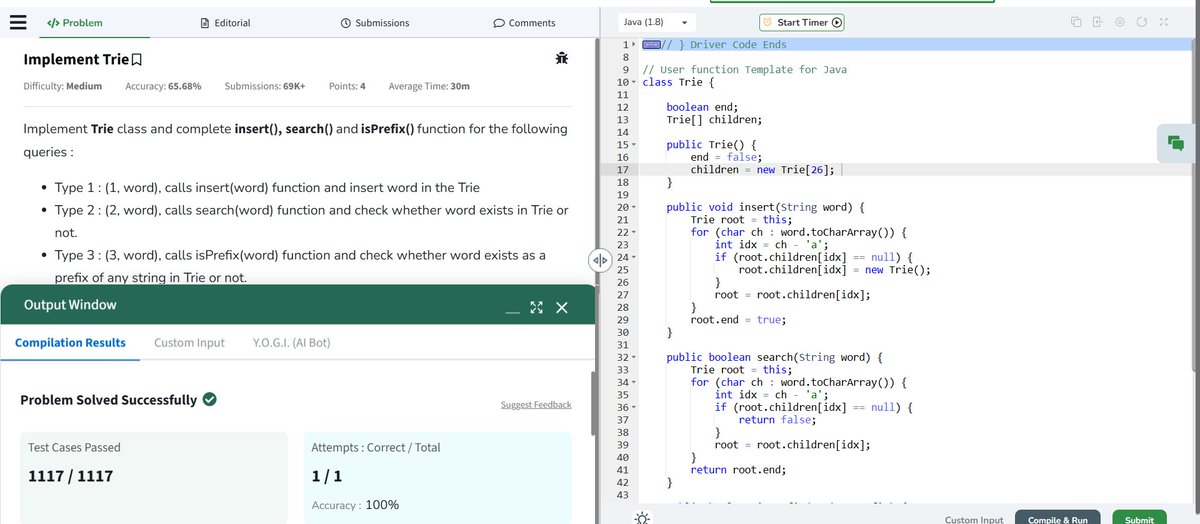Enter fullscreen editor mode
The height and width of the screenshot is (524, 1200).
(x=1164, y=22)
